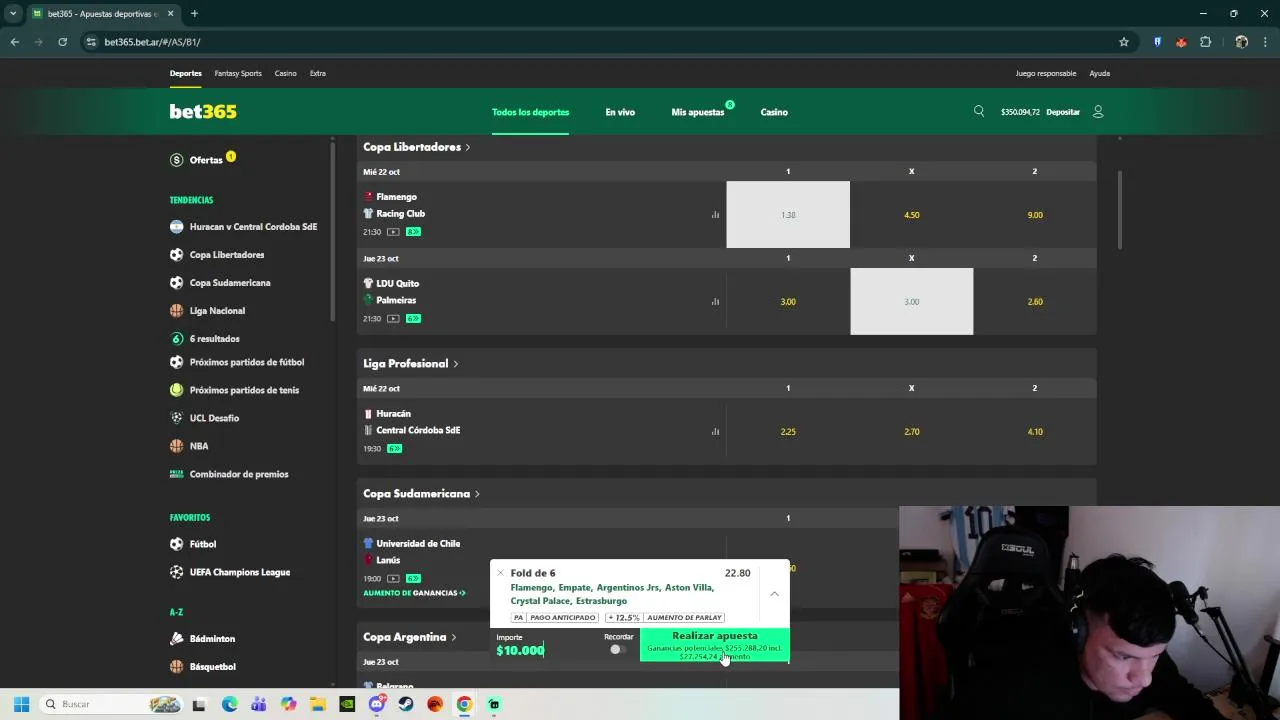
Task: Click Aumento de ganancias link
Action: (414, 593)
